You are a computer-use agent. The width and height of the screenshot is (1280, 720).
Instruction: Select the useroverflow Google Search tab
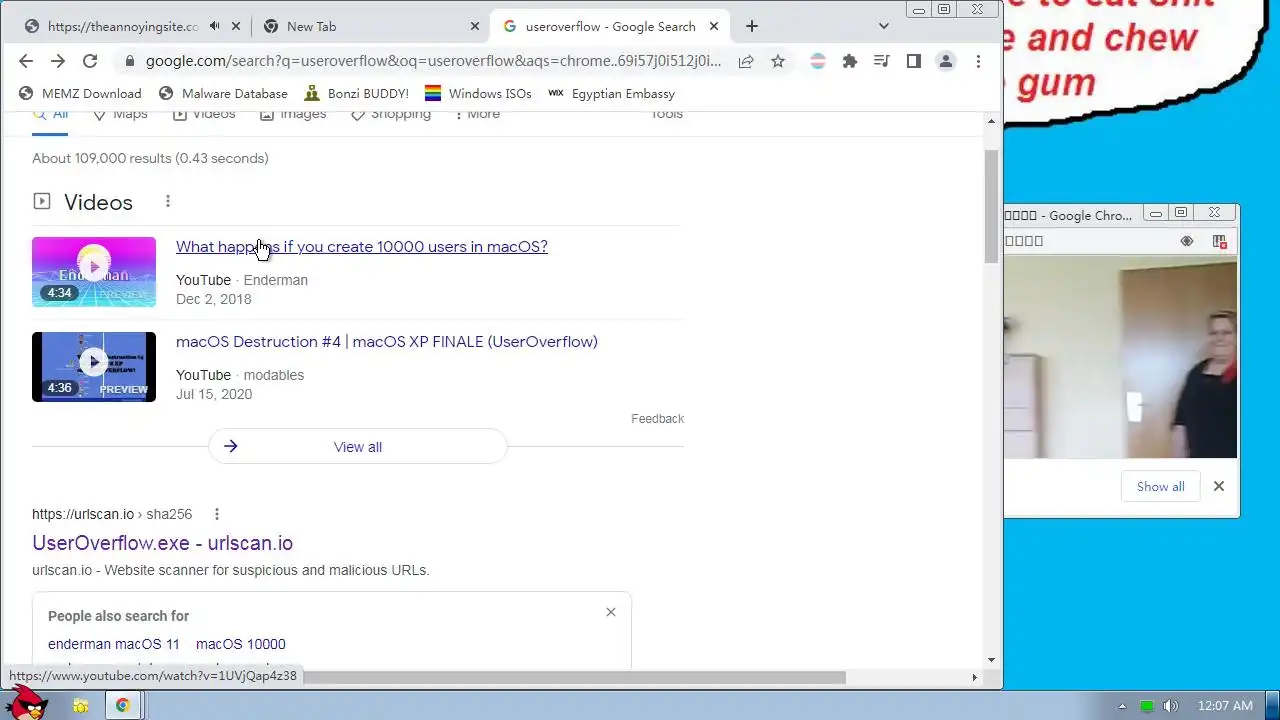click(610, 26)
